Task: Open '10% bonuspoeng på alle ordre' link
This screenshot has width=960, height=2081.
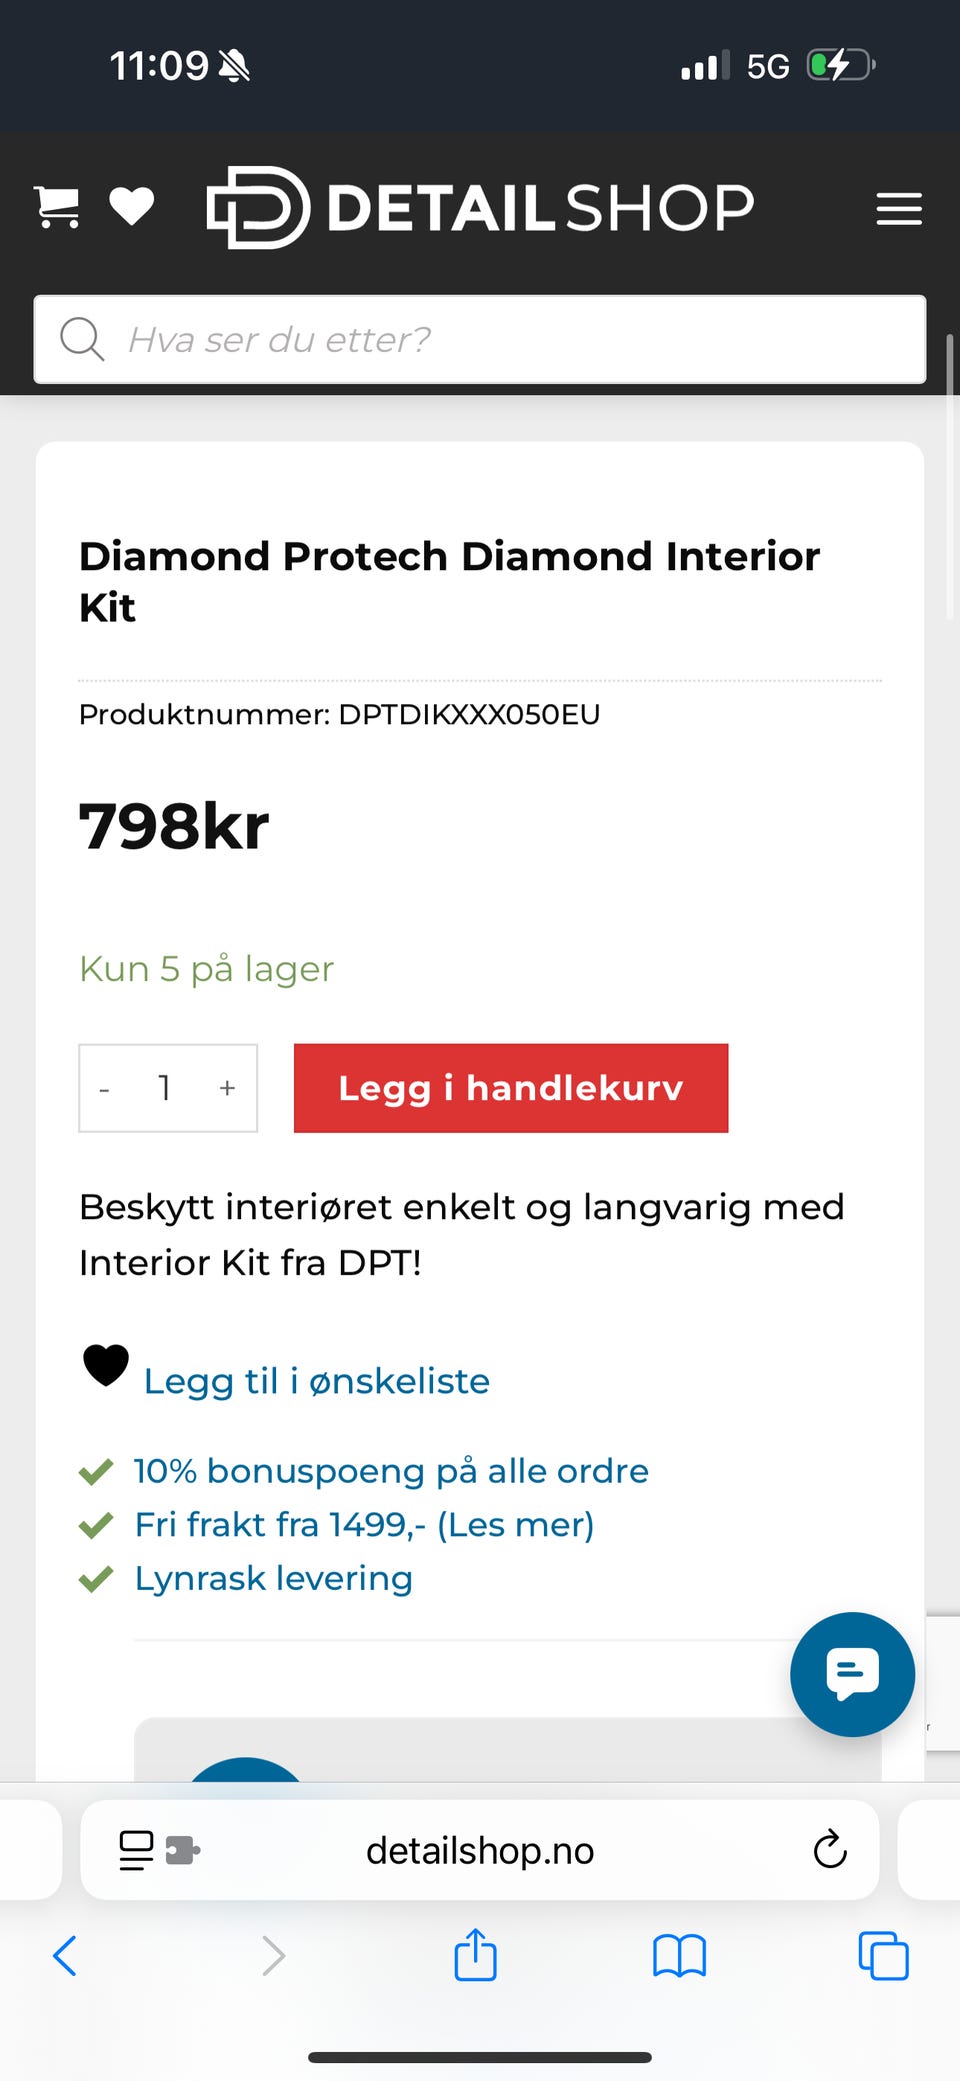Action: pos(391,1471)
